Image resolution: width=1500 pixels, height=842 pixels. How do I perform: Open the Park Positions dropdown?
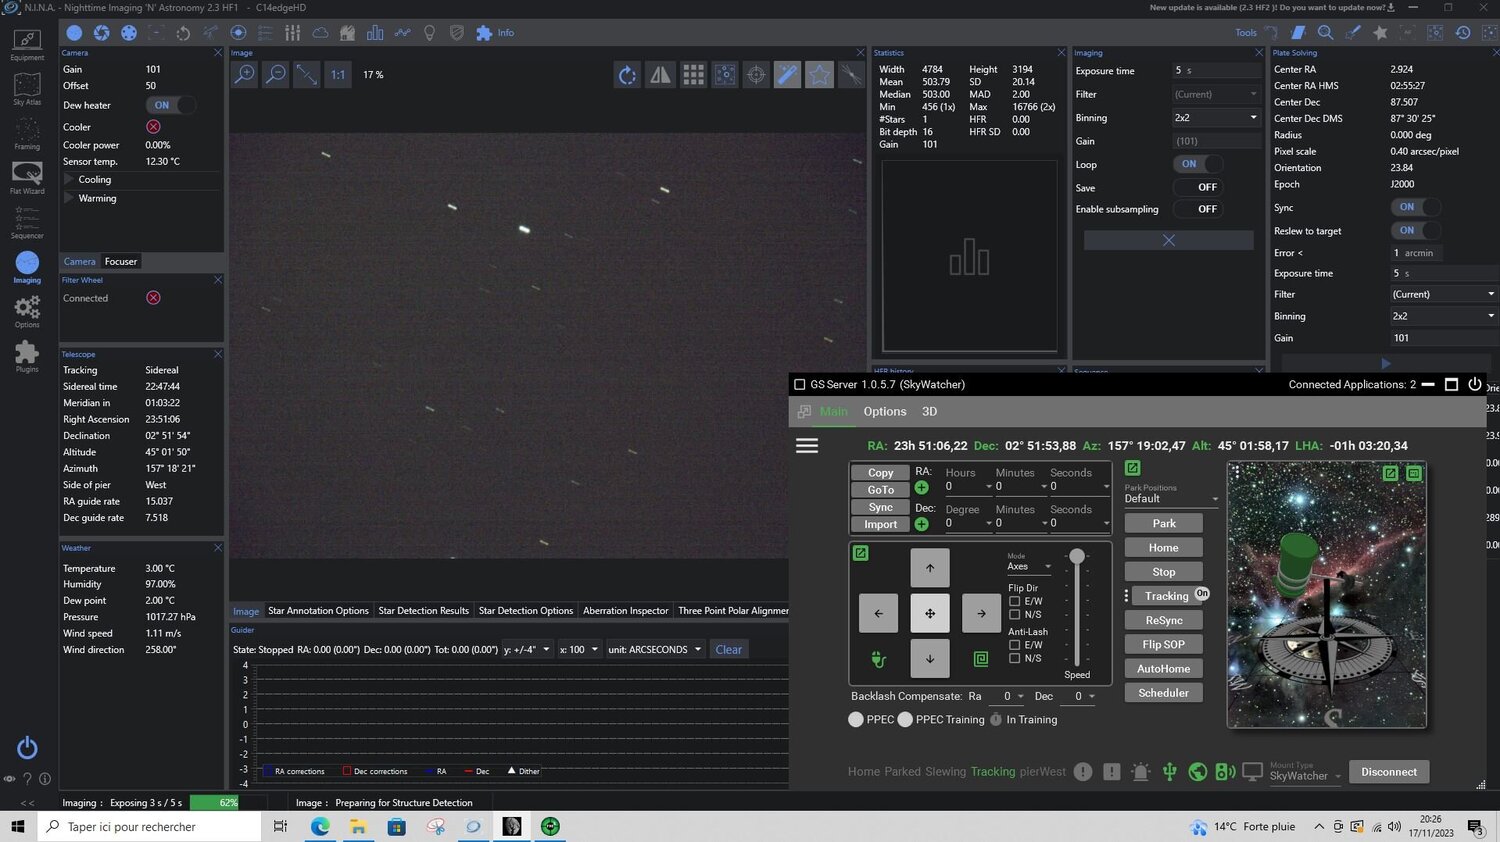click(x=1171, y=498)
